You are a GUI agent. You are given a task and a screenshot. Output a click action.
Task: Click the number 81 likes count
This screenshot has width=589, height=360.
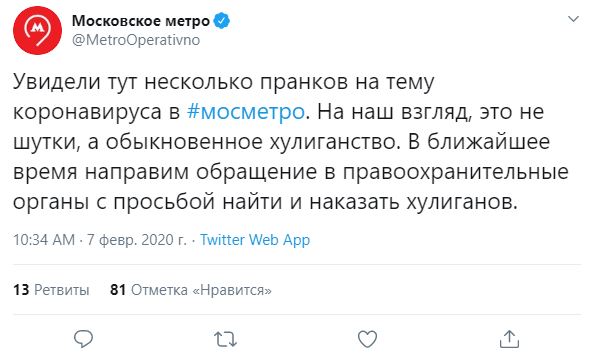pos(118,290)
